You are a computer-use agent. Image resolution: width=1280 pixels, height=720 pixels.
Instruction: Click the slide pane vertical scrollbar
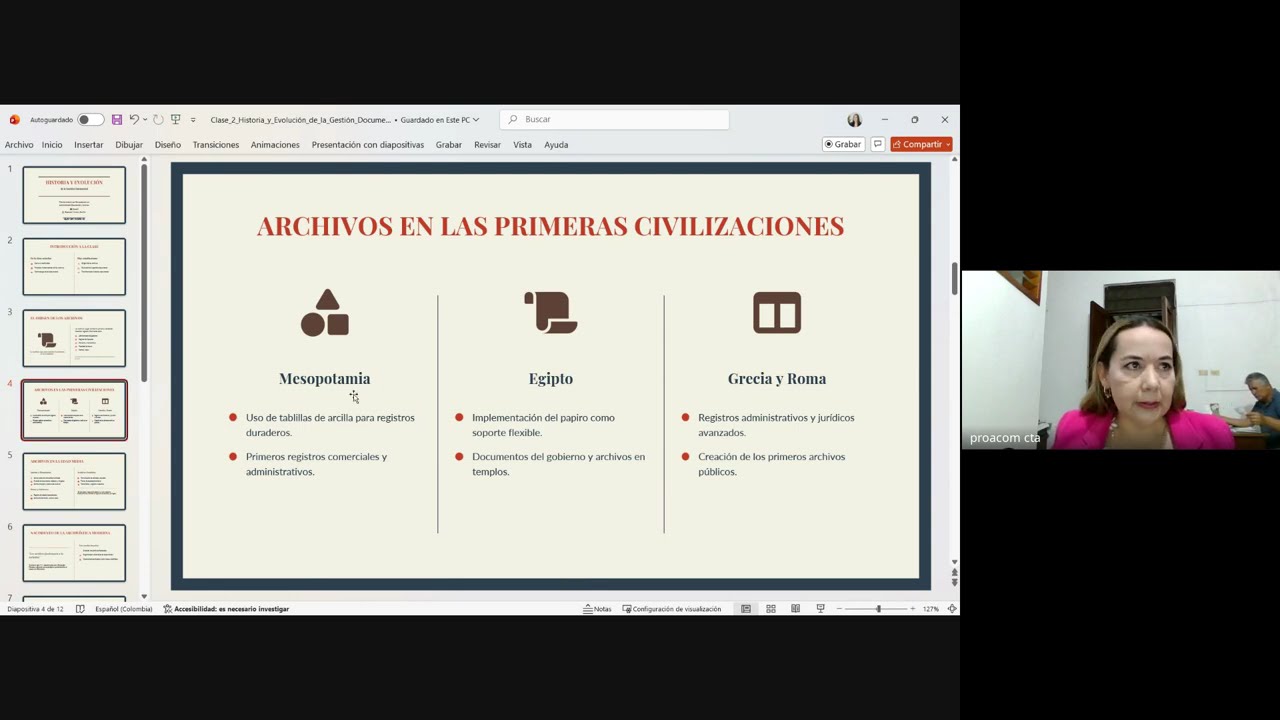point(954,279)
